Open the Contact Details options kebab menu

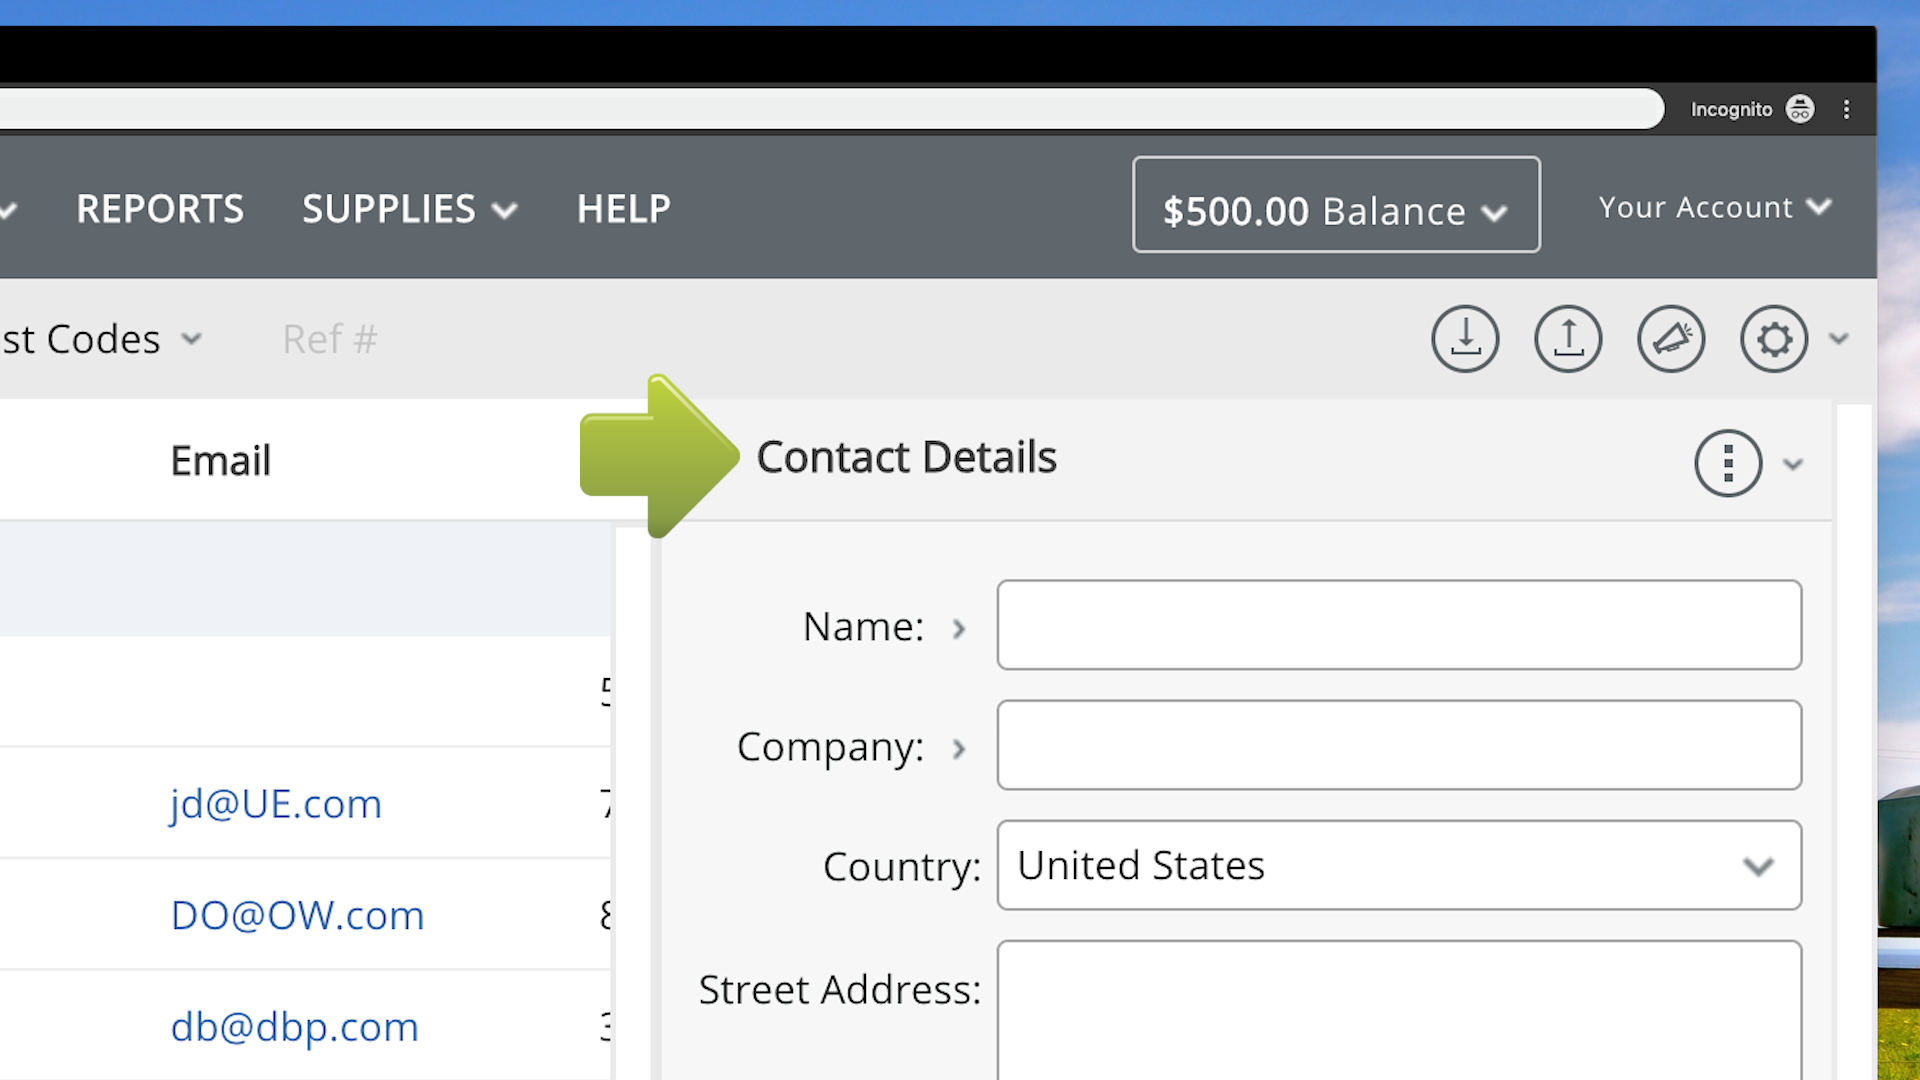coord(1728,463)
